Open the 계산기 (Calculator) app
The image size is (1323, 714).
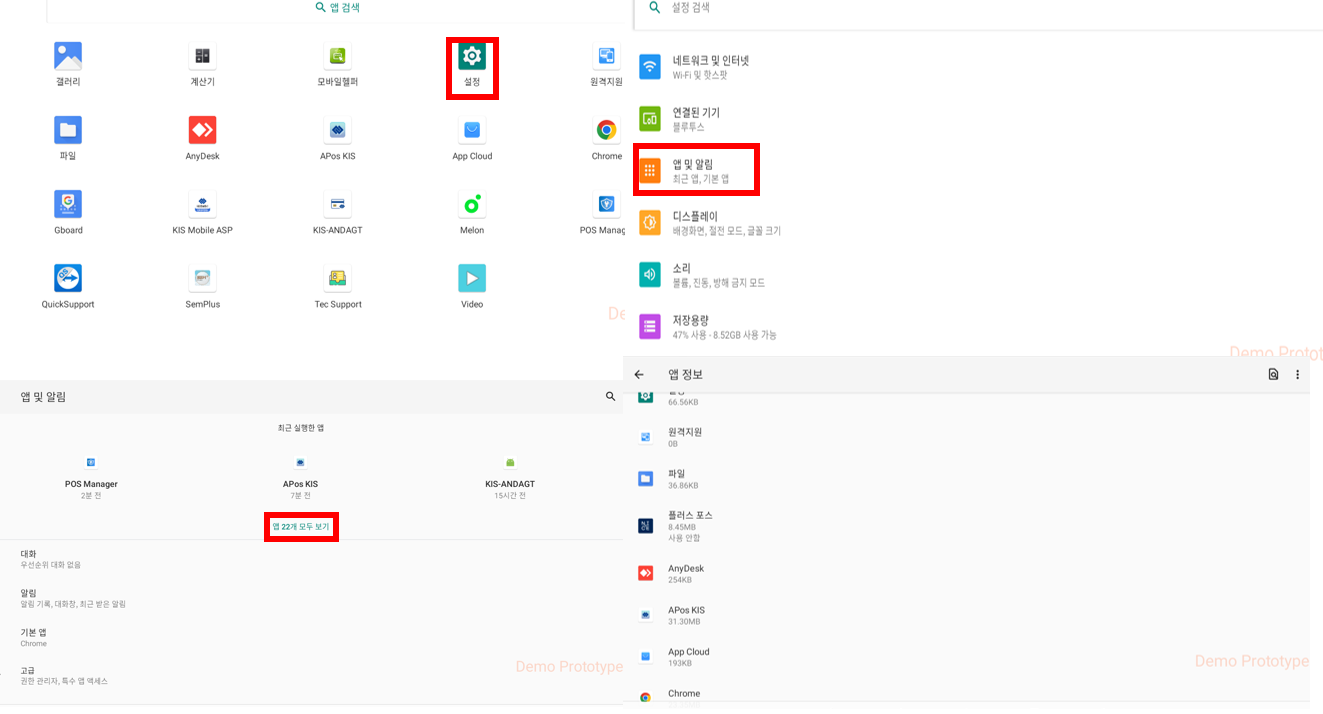coord(202,57)
